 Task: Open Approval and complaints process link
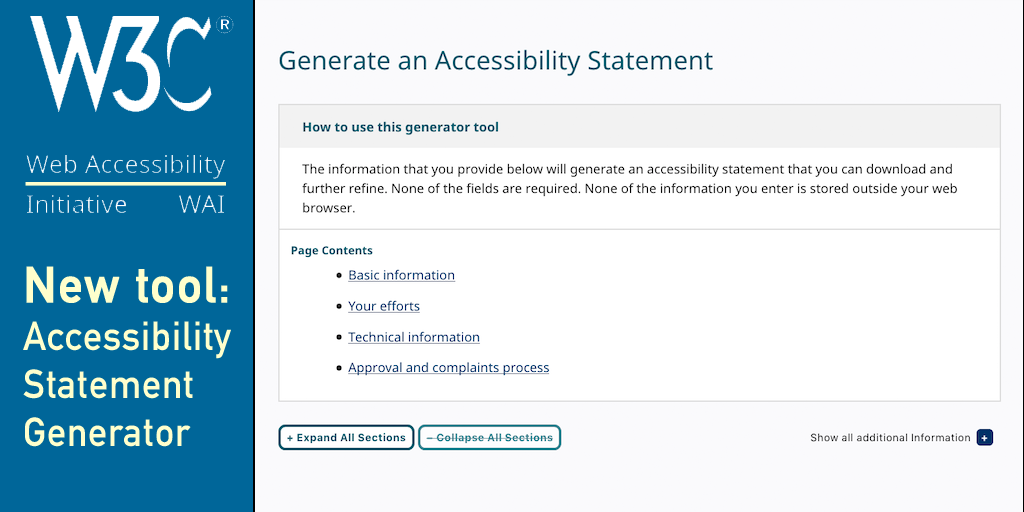coord(448,368)
